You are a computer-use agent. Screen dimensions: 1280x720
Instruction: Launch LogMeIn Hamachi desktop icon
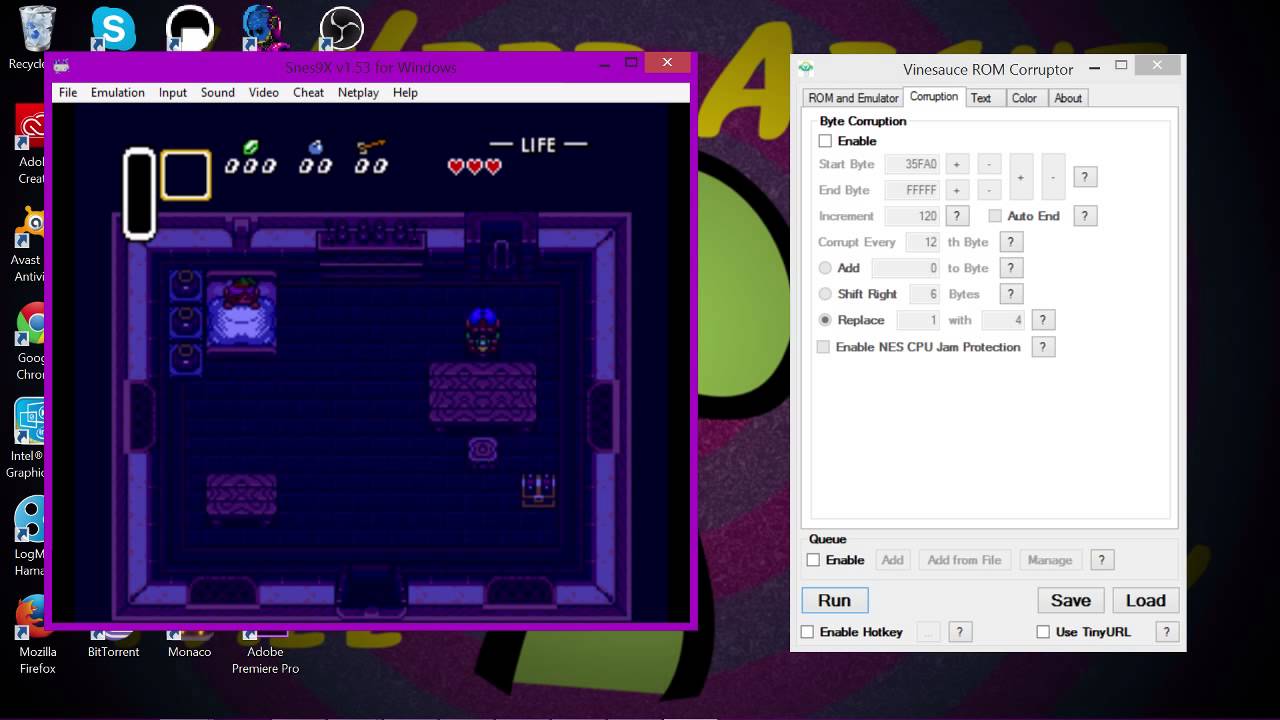[30, 537]
